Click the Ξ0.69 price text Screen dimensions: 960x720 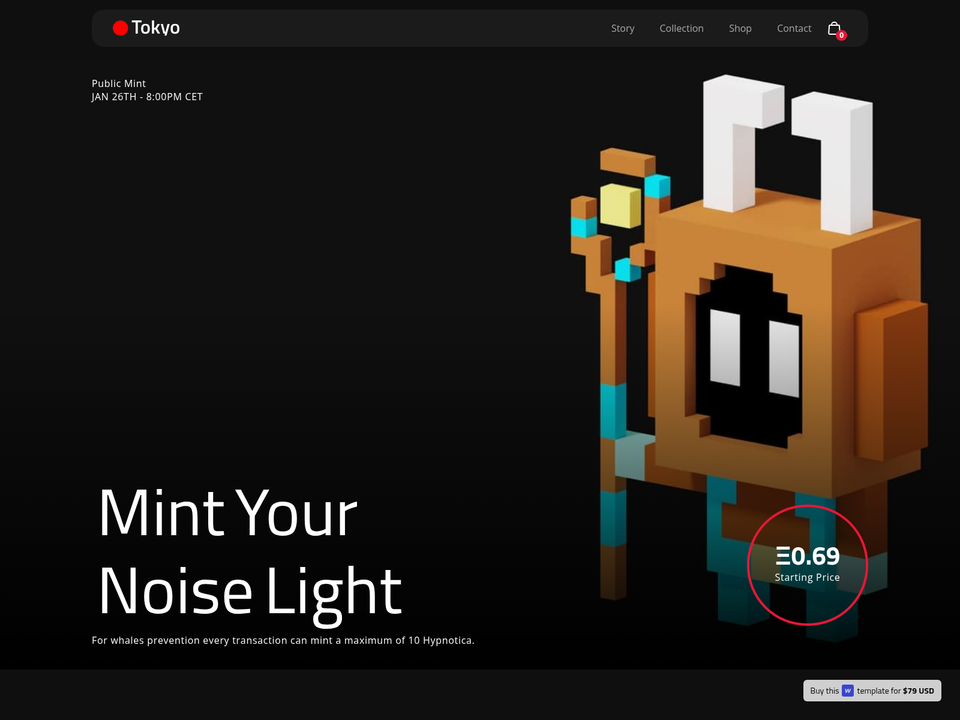808,556
